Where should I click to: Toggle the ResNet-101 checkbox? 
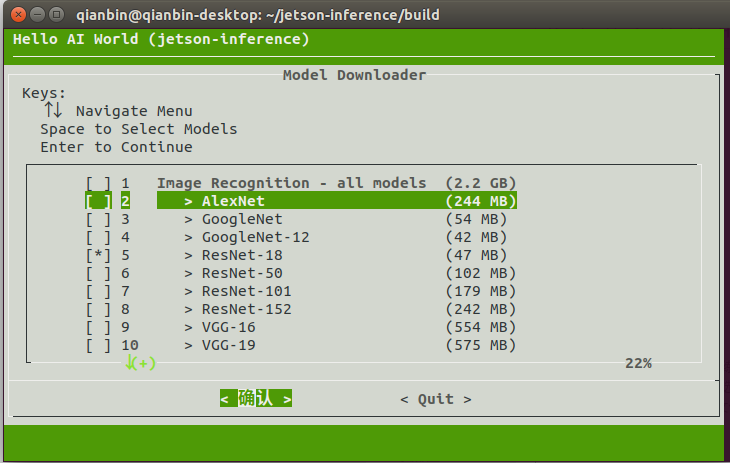coord(98,292)
